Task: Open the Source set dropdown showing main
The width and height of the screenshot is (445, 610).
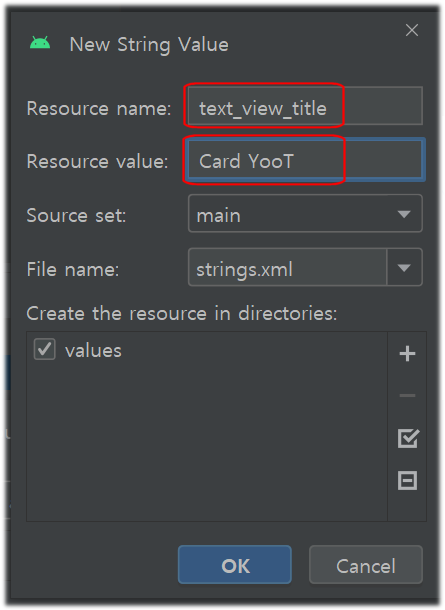Action: coord(305,214)
